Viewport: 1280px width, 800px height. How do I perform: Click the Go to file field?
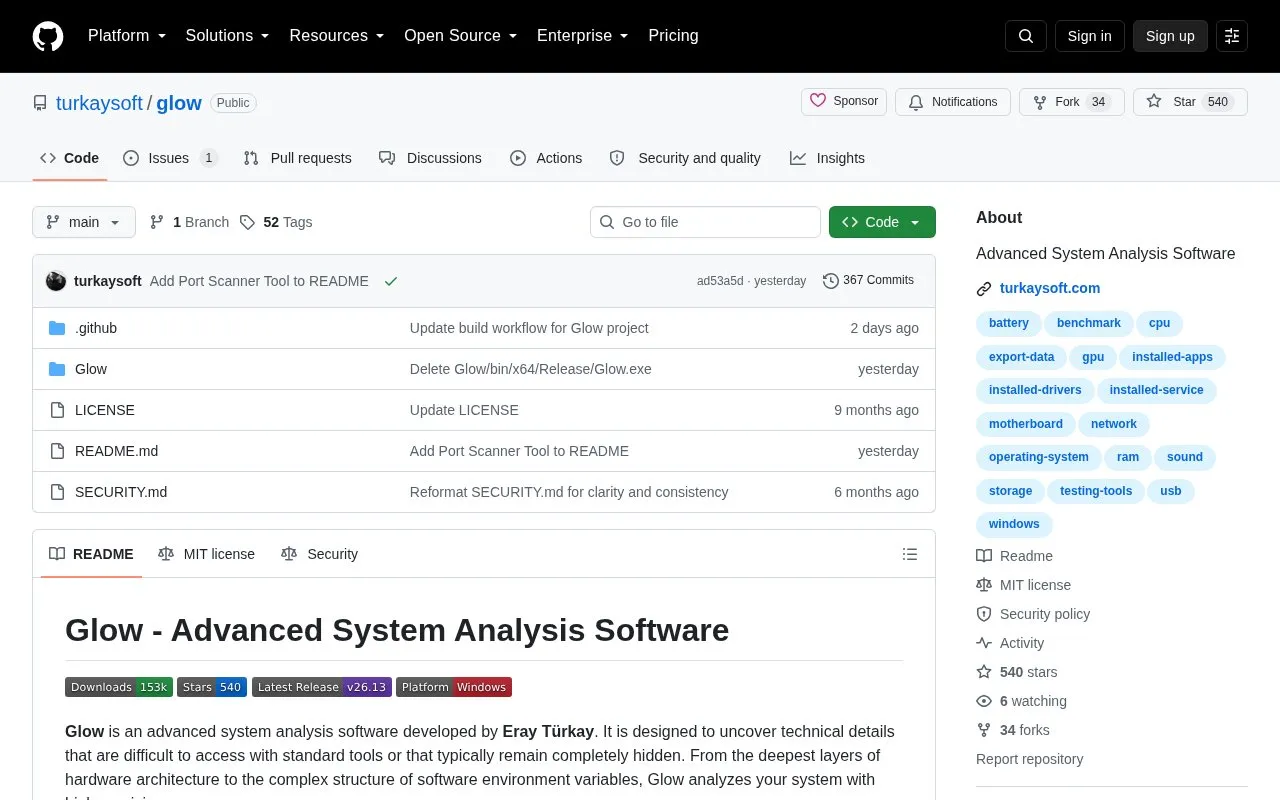705,222
